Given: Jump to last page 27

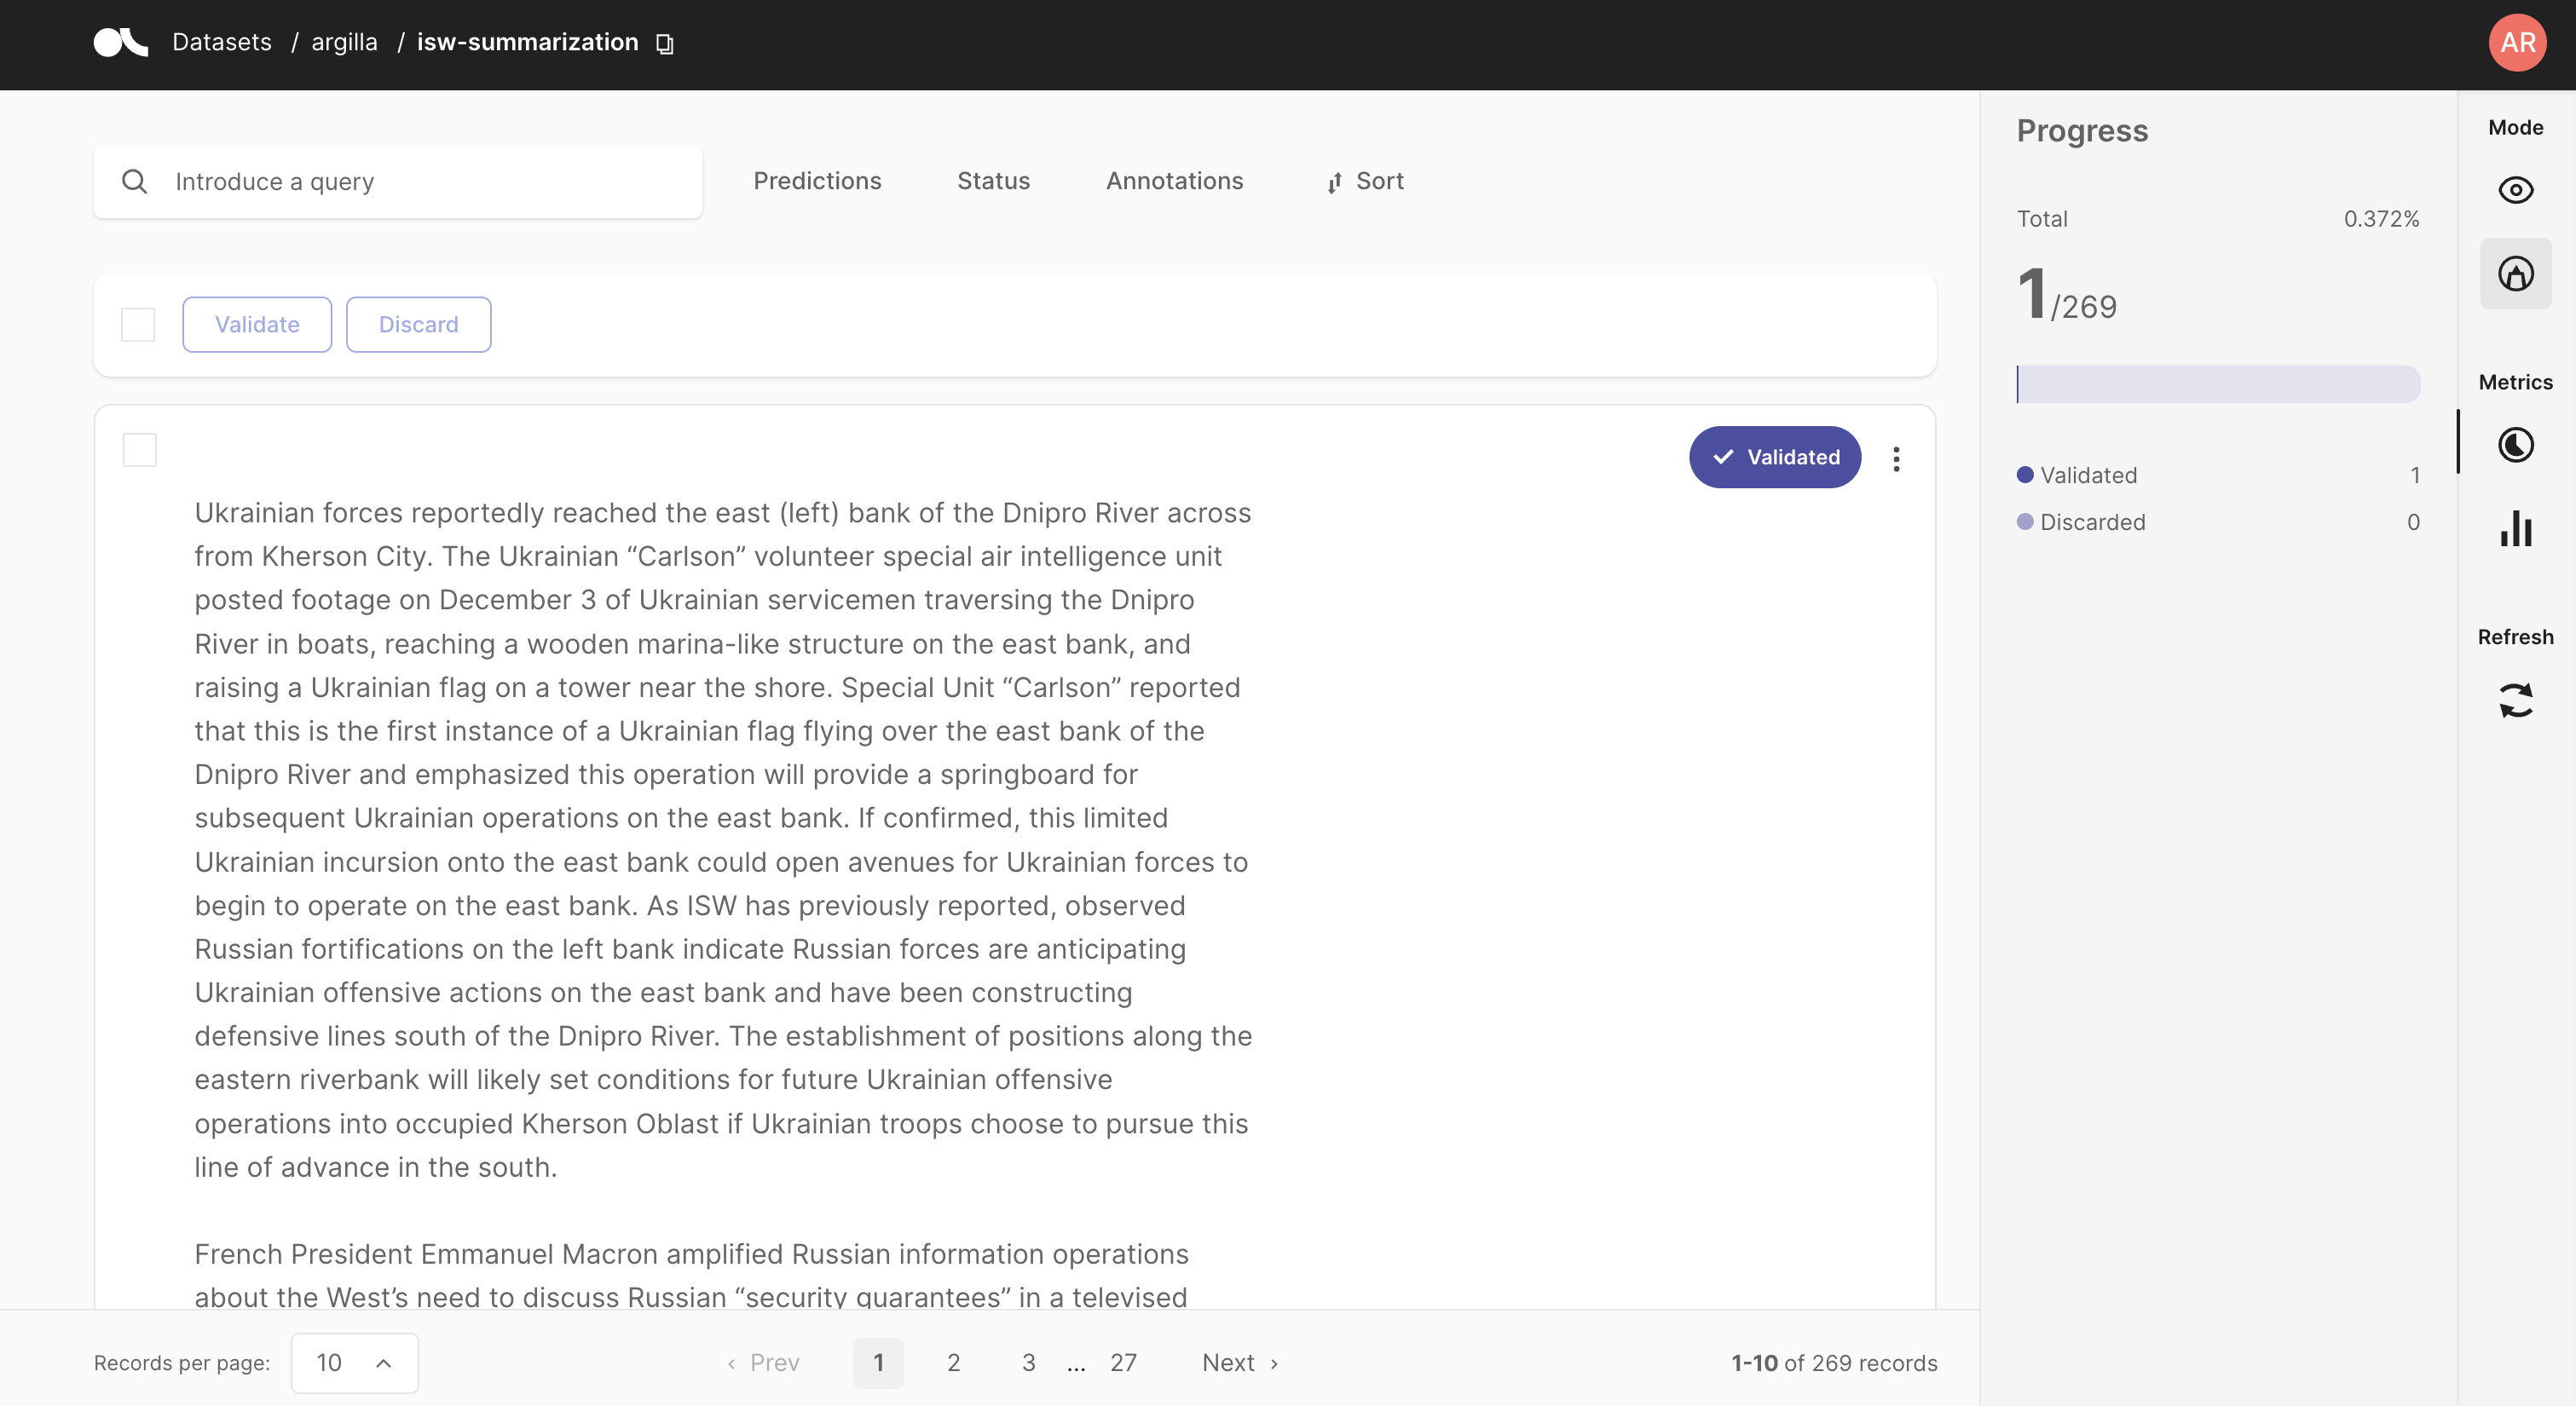Looking at the screenshot, I should click(x=1123, y=1362).
